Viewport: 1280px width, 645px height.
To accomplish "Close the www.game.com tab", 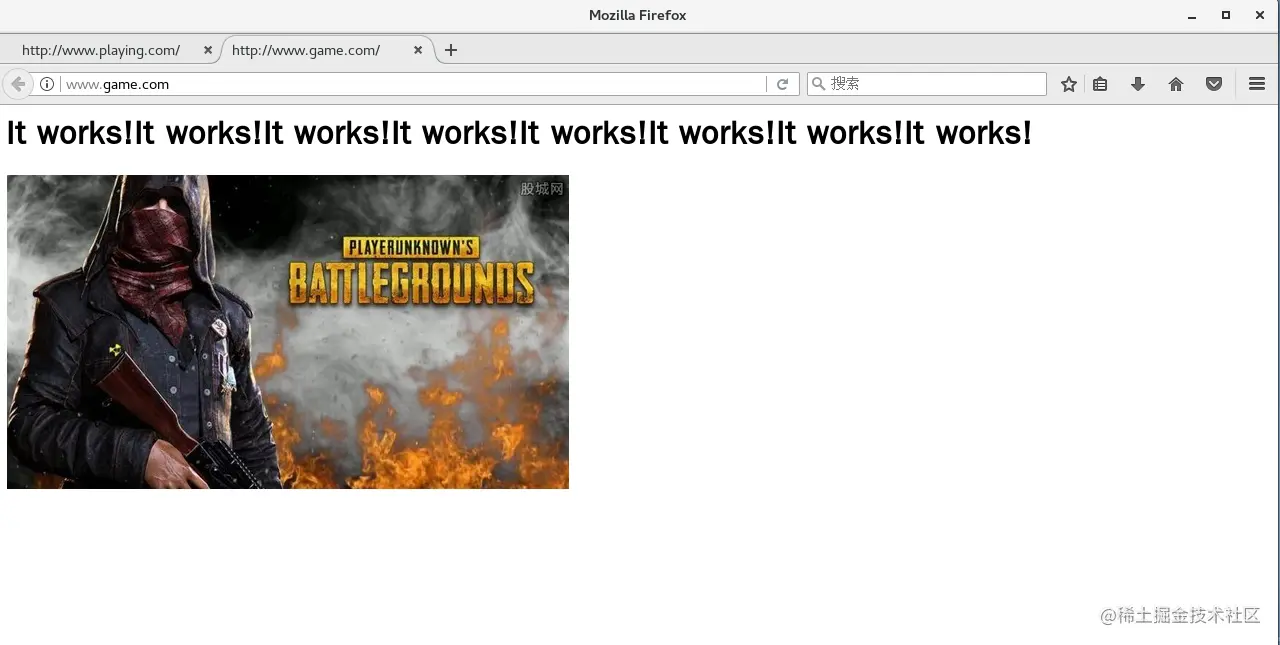I will [x=418, y=50].
